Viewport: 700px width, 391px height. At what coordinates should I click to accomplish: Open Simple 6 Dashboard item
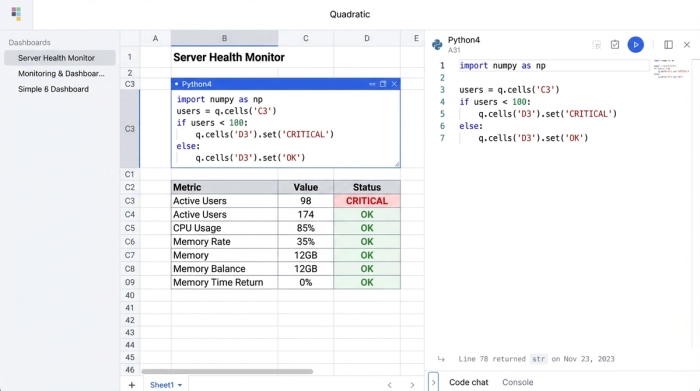pos(53,89)
